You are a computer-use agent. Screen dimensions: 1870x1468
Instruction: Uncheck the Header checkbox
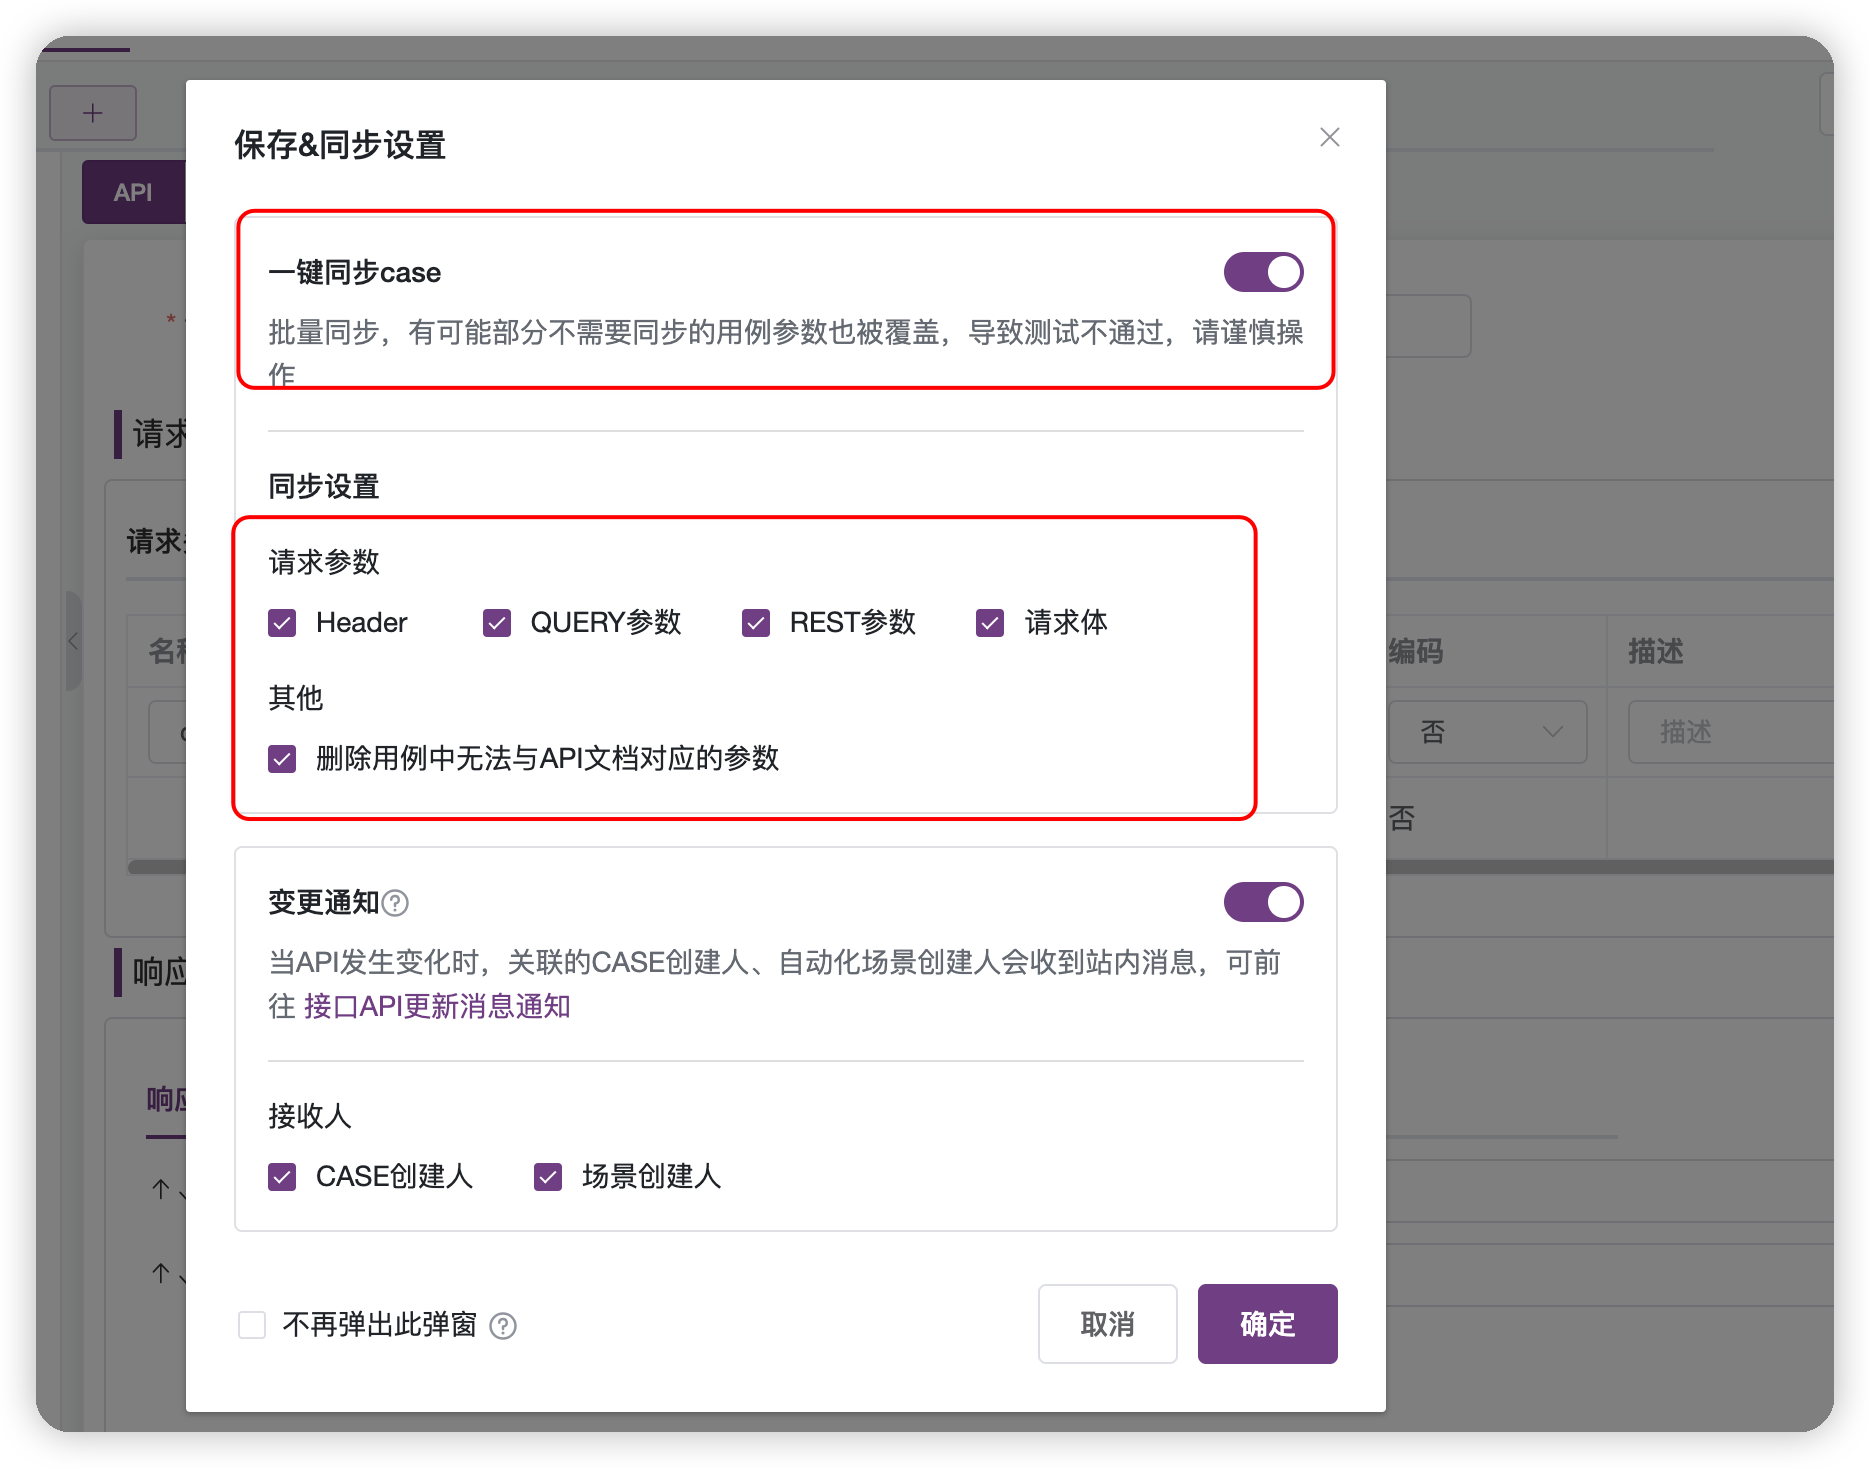281,622
